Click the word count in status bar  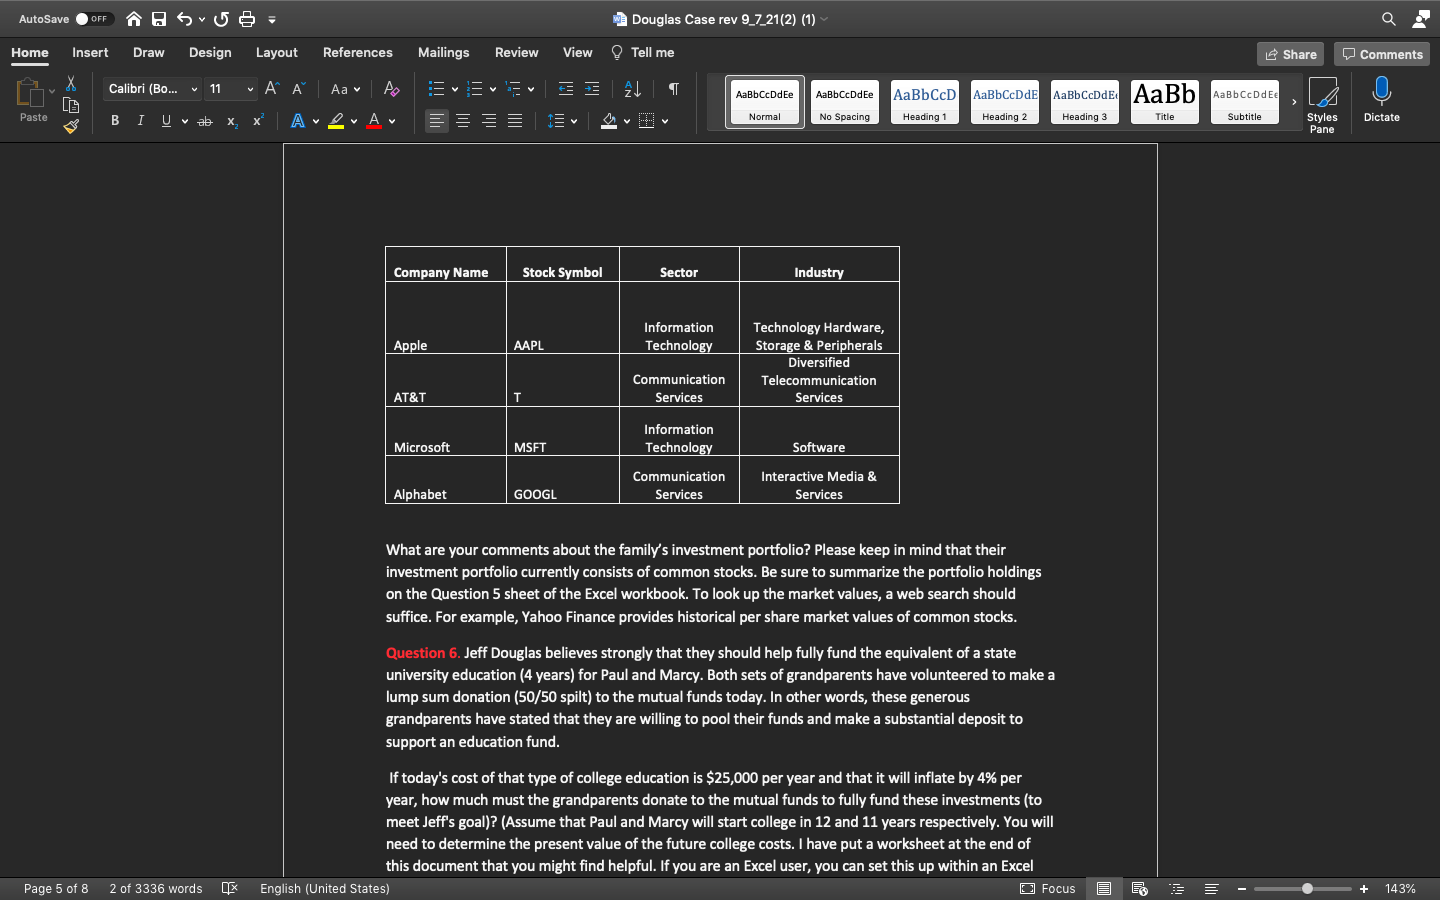[155, 888]
